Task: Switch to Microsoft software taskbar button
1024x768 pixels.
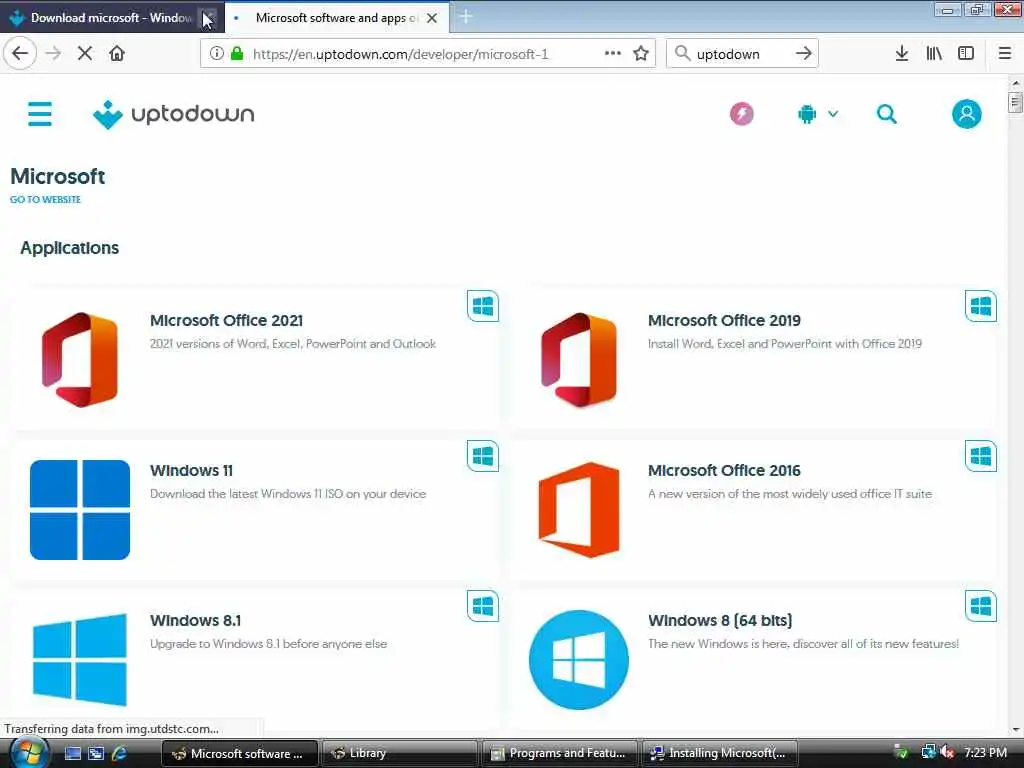Action: 239,753
